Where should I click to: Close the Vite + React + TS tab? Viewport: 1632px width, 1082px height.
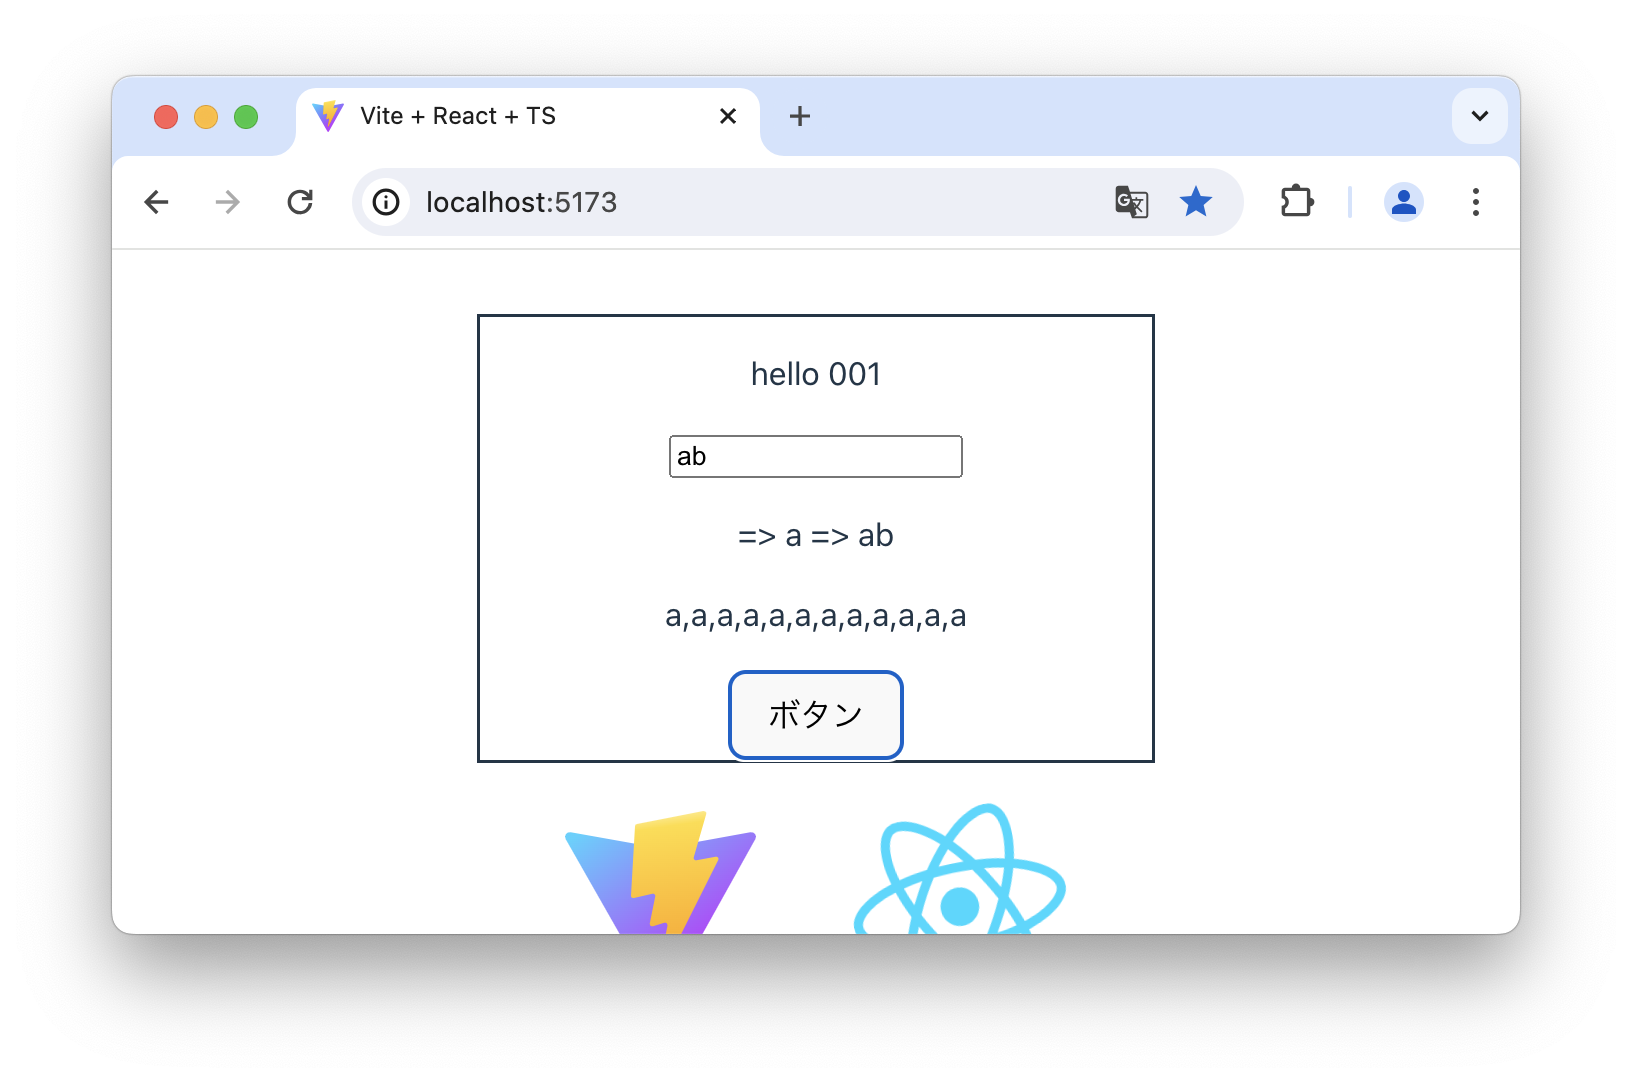728,116
